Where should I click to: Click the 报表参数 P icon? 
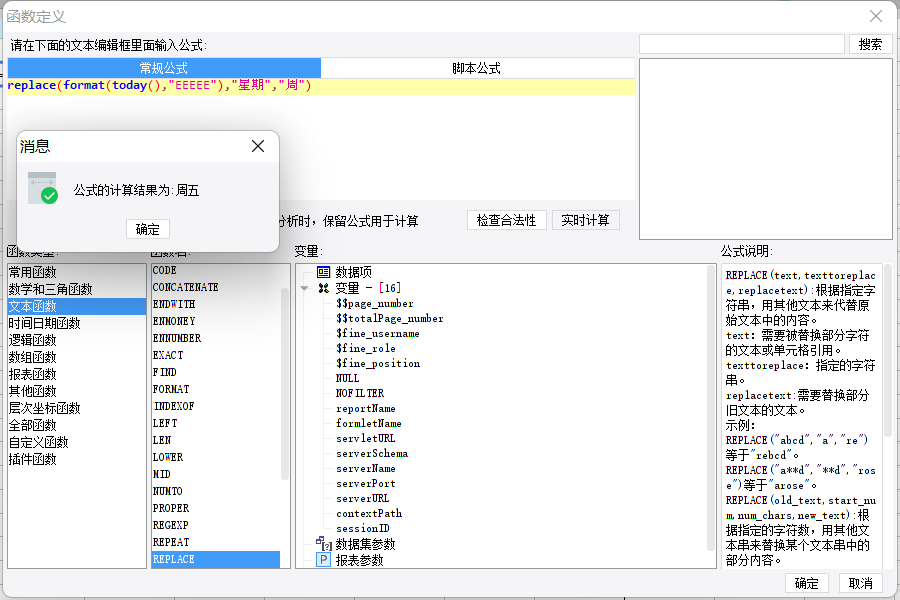tap(324, 560)
